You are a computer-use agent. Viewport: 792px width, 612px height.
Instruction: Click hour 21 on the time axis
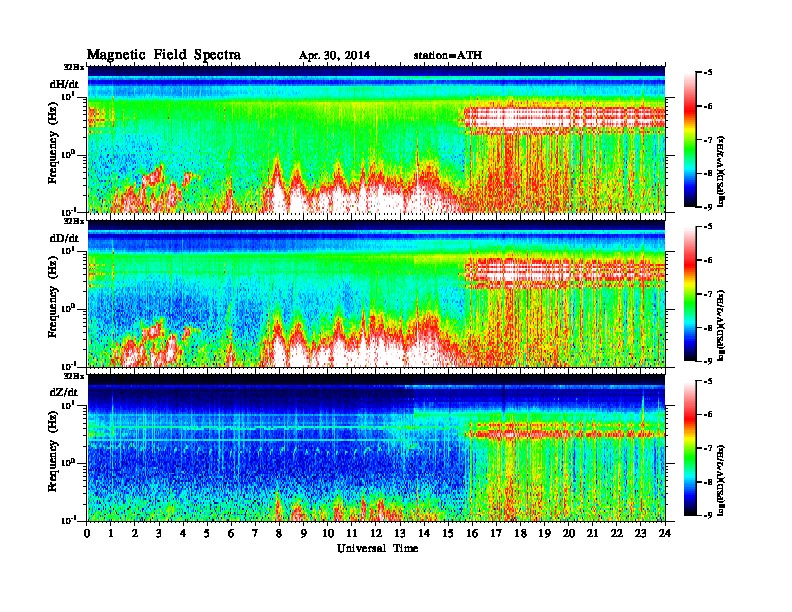coord(592,533)
